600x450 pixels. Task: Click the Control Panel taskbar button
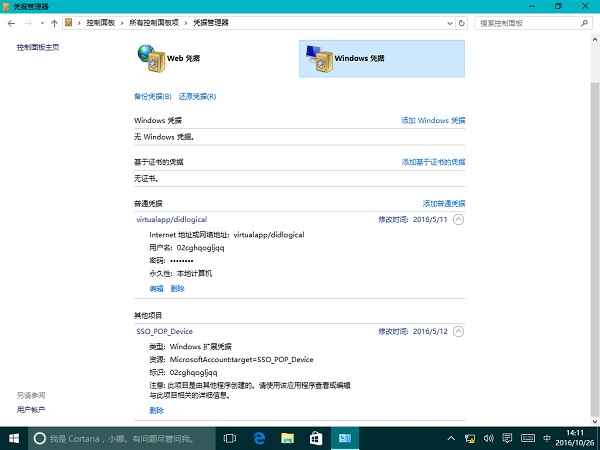tap(345, 439)
